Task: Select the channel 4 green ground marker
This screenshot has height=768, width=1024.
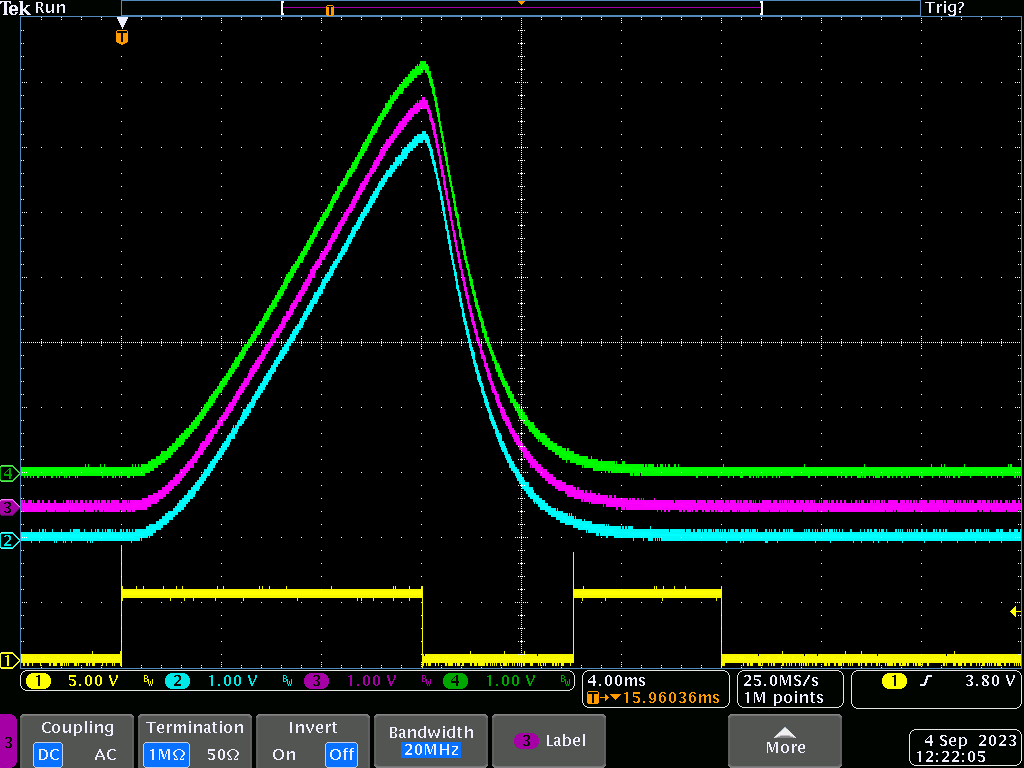Action: pyautogui.click(x=9, y=472)
